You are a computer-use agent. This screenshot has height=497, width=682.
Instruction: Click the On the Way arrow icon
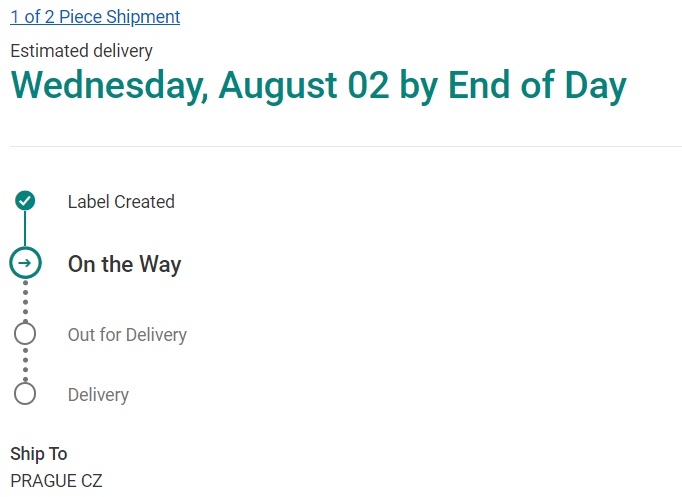25,263
